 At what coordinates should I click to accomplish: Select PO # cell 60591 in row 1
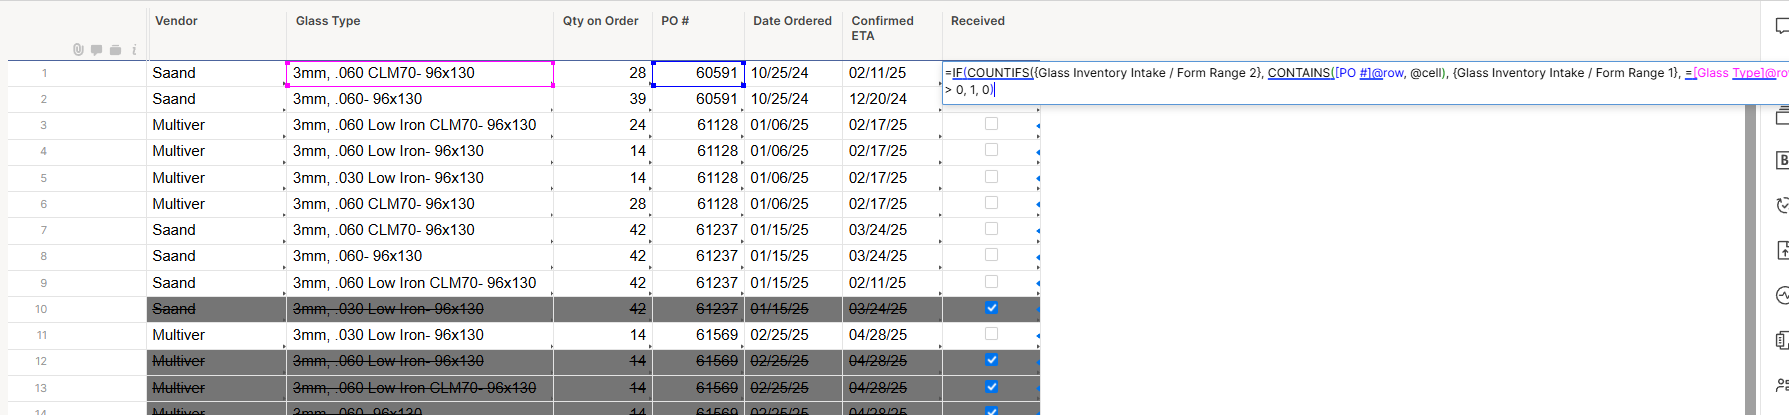click(x=698, y=73)
